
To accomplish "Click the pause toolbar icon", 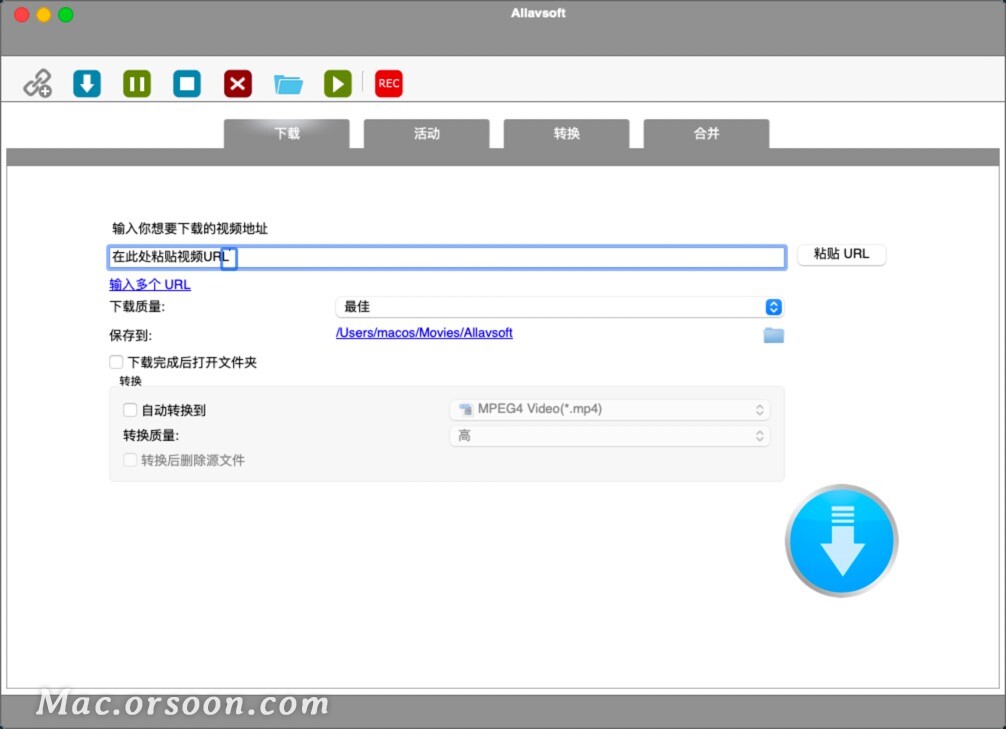I will click(x=136, y=83).
